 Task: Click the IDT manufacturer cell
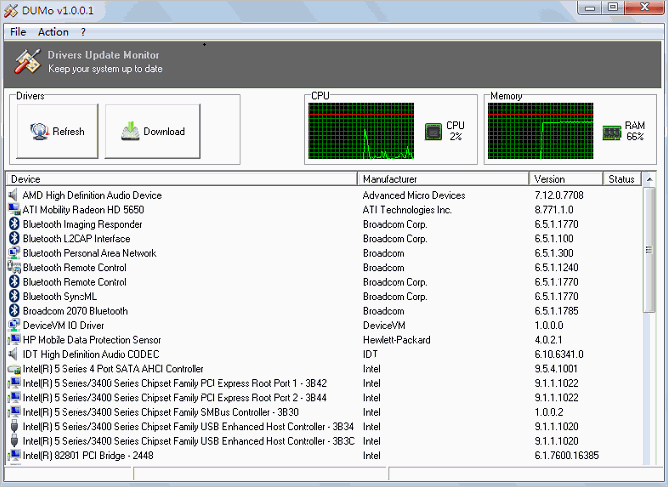coord(370,354)
